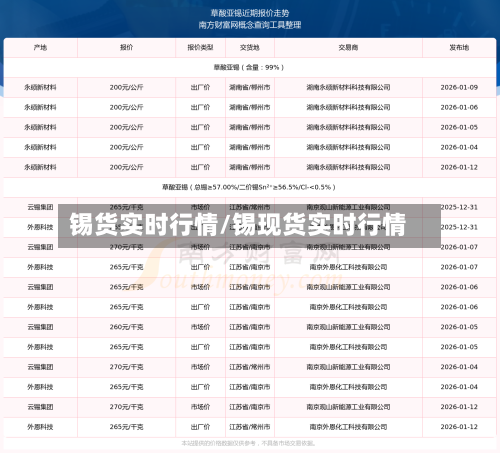Select the delivery place in the 200元/公斤 2026-01-12 row
Viewport: 500px width, 453px height.
click(250, 167)
